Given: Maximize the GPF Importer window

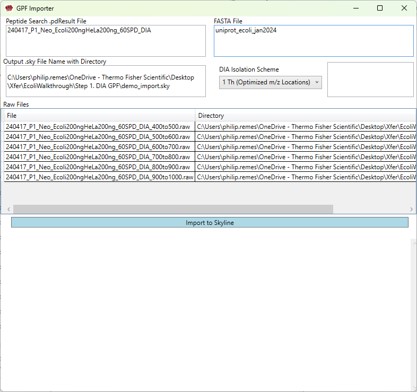Looking at the screenshot, I should (x=380, y=8).
